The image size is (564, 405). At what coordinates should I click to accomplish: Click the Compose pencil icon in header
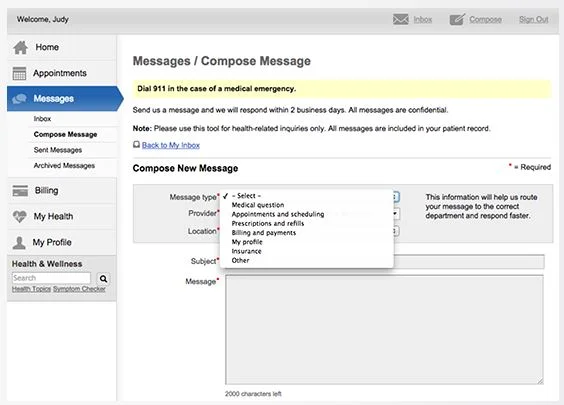[x=457, y=19]
